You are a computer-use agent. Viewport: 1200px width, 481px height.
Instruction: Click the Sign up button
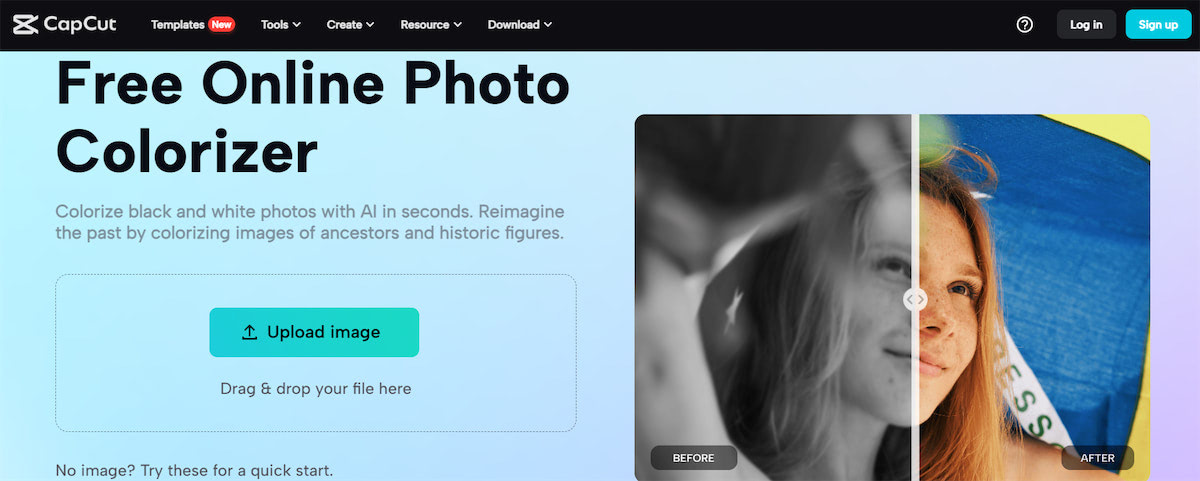coord(1158,25)
